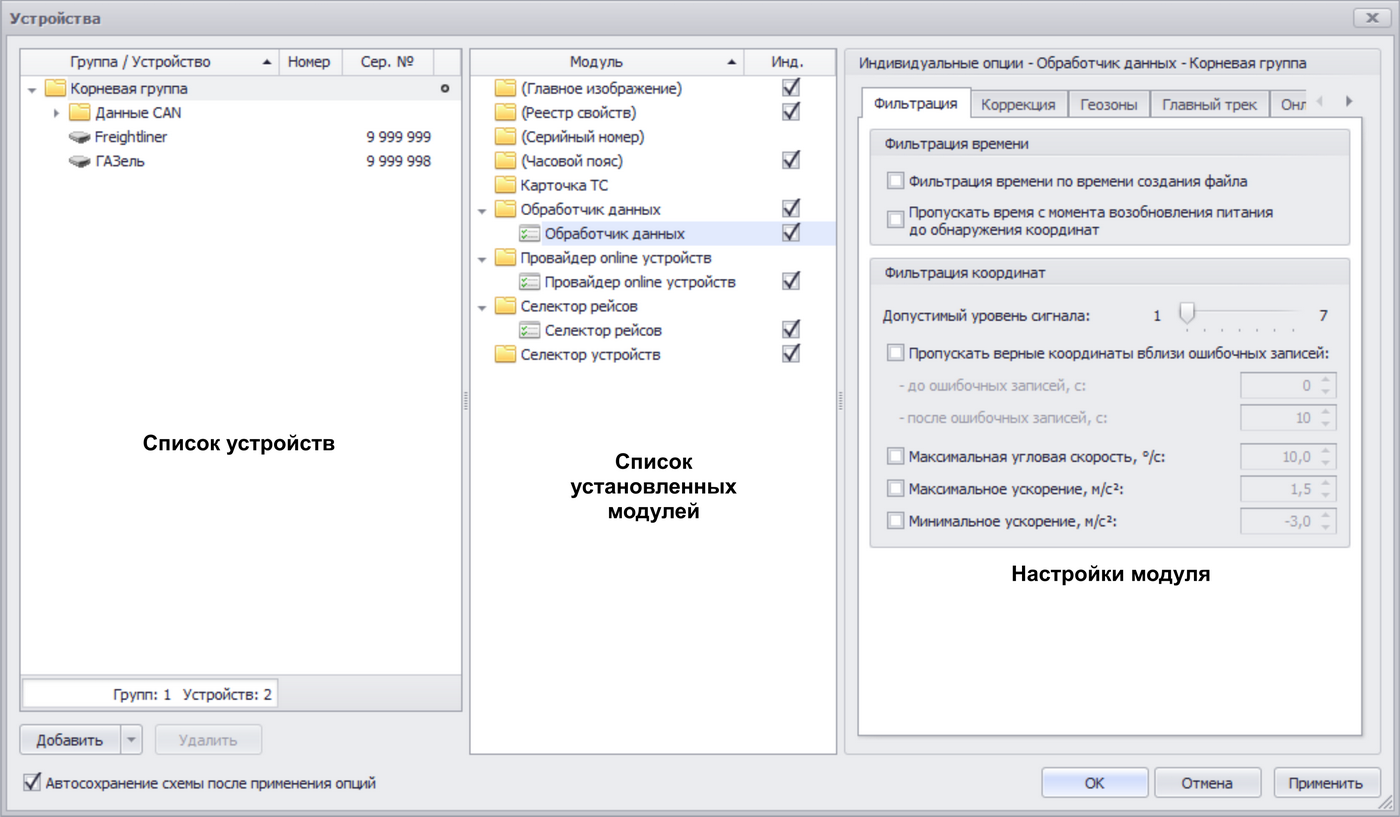Click the Данные CAN folder icon

(x=79, y=113)
